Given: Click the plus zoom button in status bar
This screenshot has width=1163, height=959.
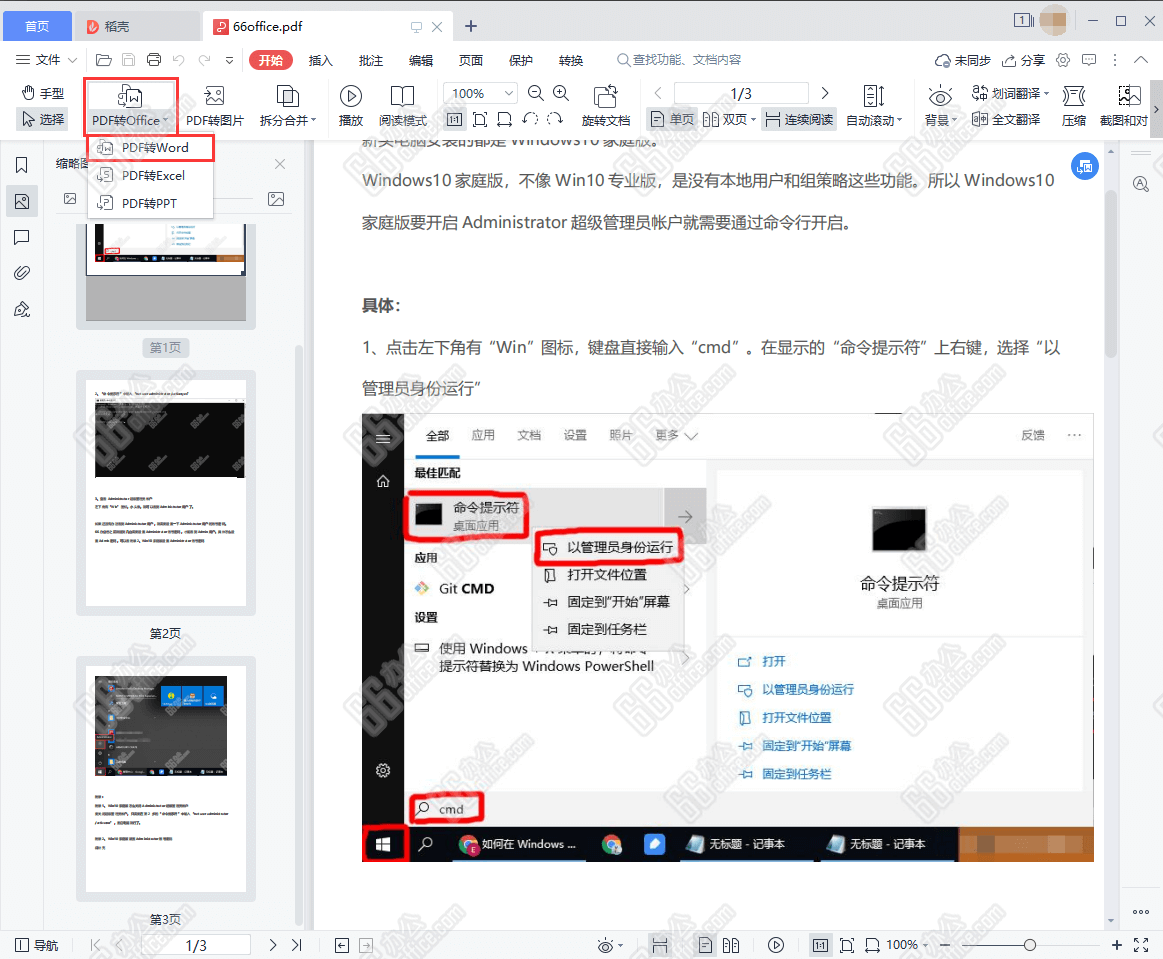Looking at the screenshot, I should pos(1116,945).
